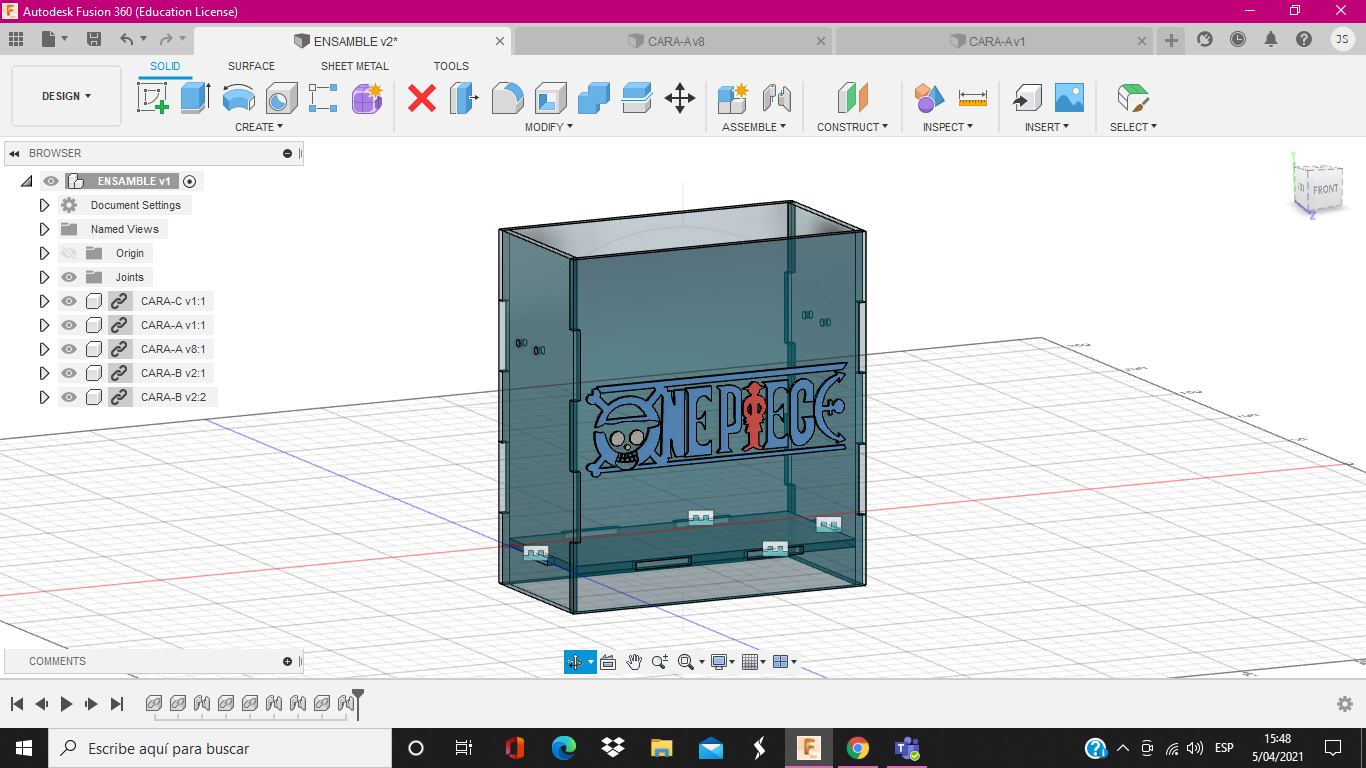Click the Joint tool icon
Viewport: 1366px width, 768px height.
tap(777, 98)
